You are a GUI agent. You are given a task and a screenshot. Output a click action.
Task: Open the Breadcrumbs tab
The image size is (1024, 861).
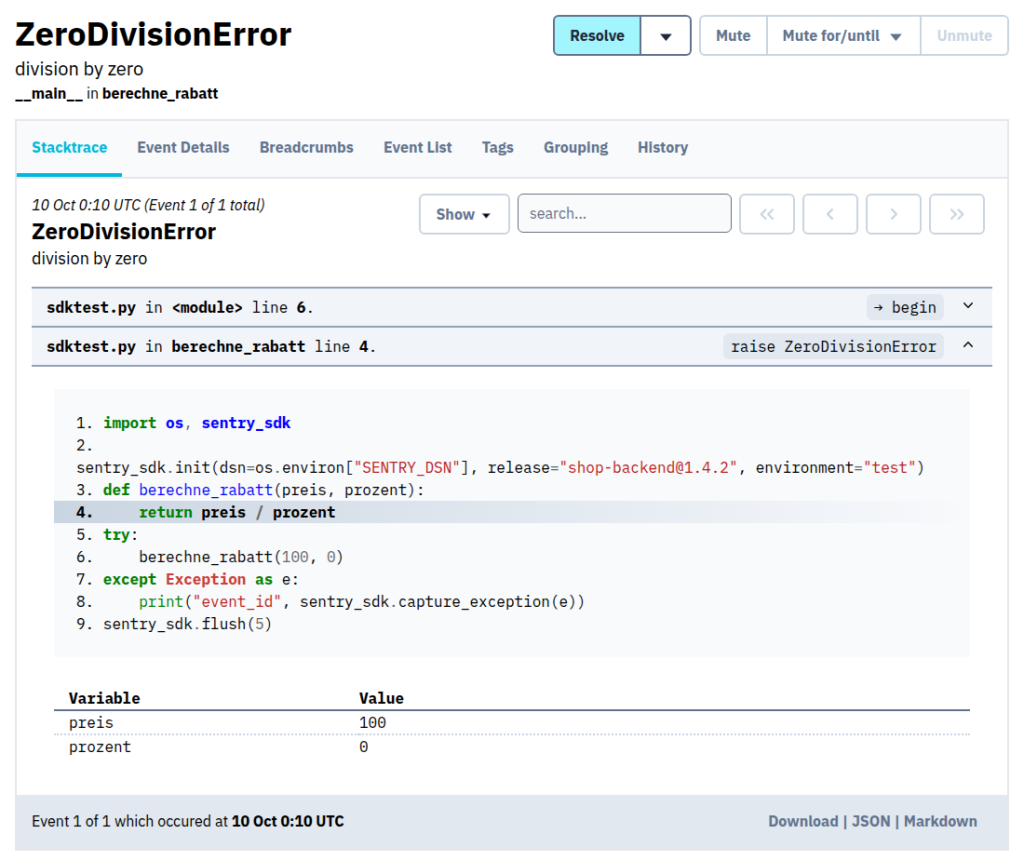pos(306,148)
